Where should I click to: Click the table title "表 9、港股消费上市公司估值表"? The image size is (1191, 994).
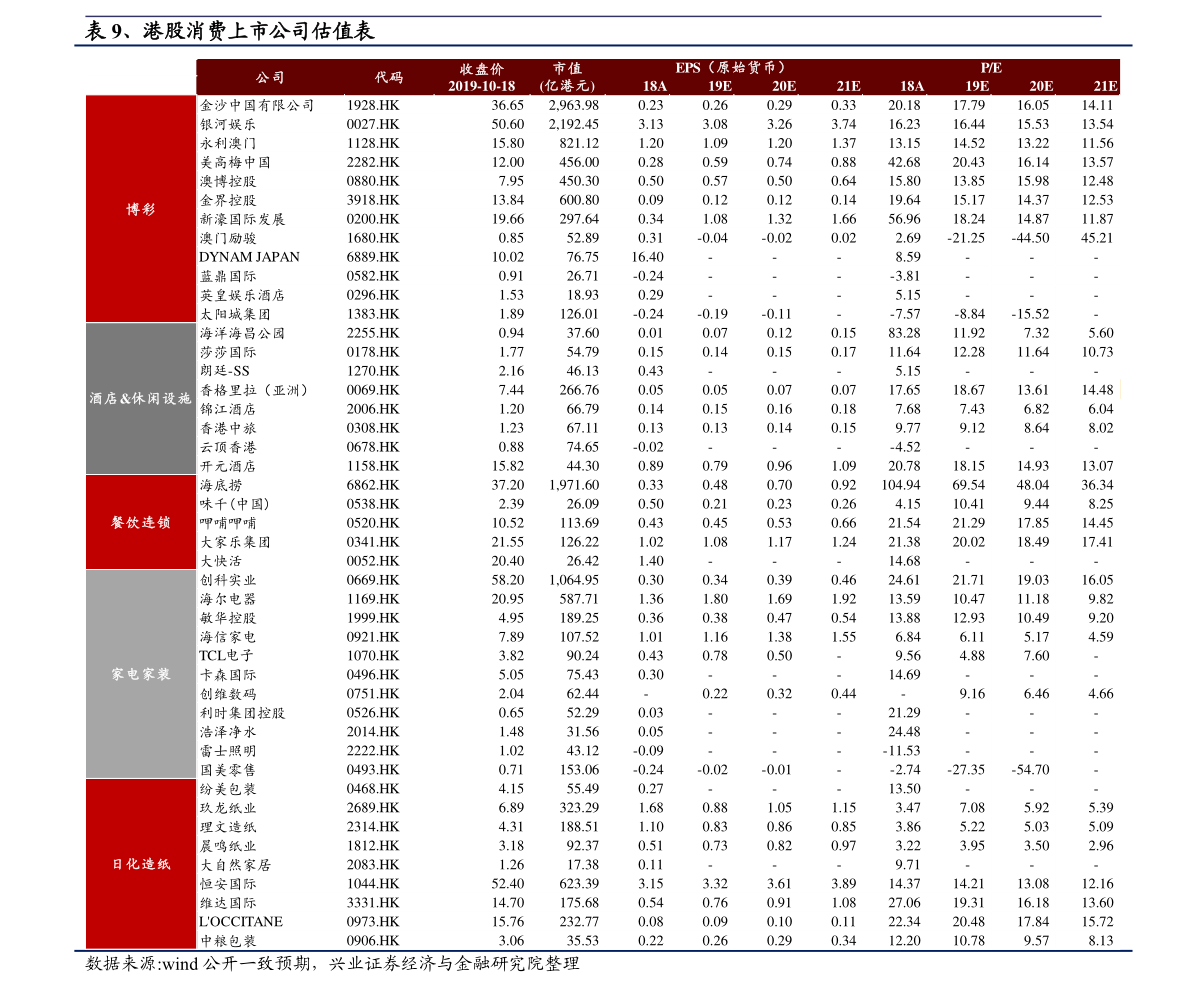pos(229,31)
